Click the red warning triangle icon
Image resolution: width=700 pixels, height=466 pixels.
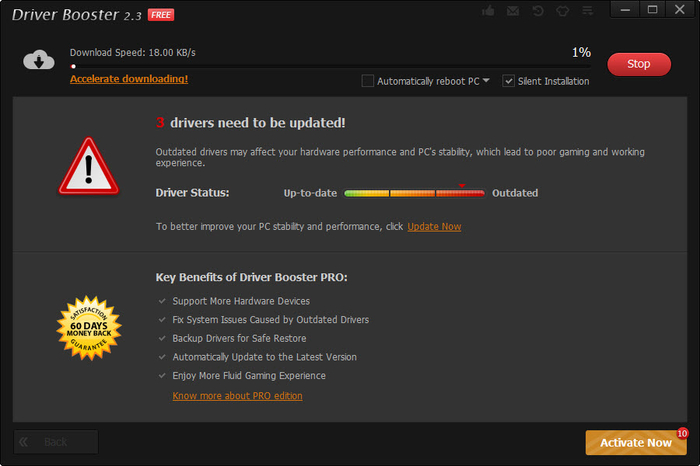click(89, 166)
